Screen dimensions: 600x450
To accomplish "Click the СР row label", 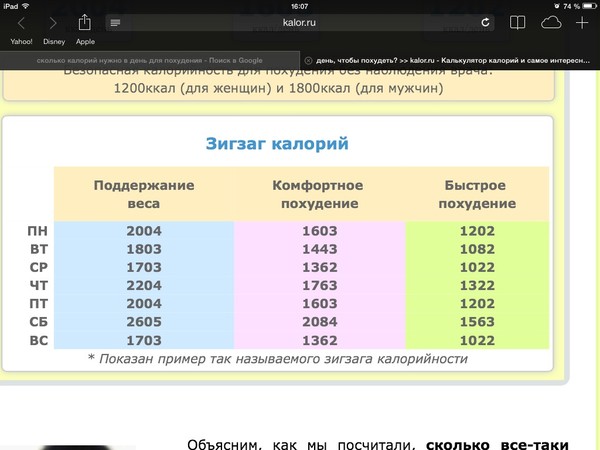I will 39,267.
